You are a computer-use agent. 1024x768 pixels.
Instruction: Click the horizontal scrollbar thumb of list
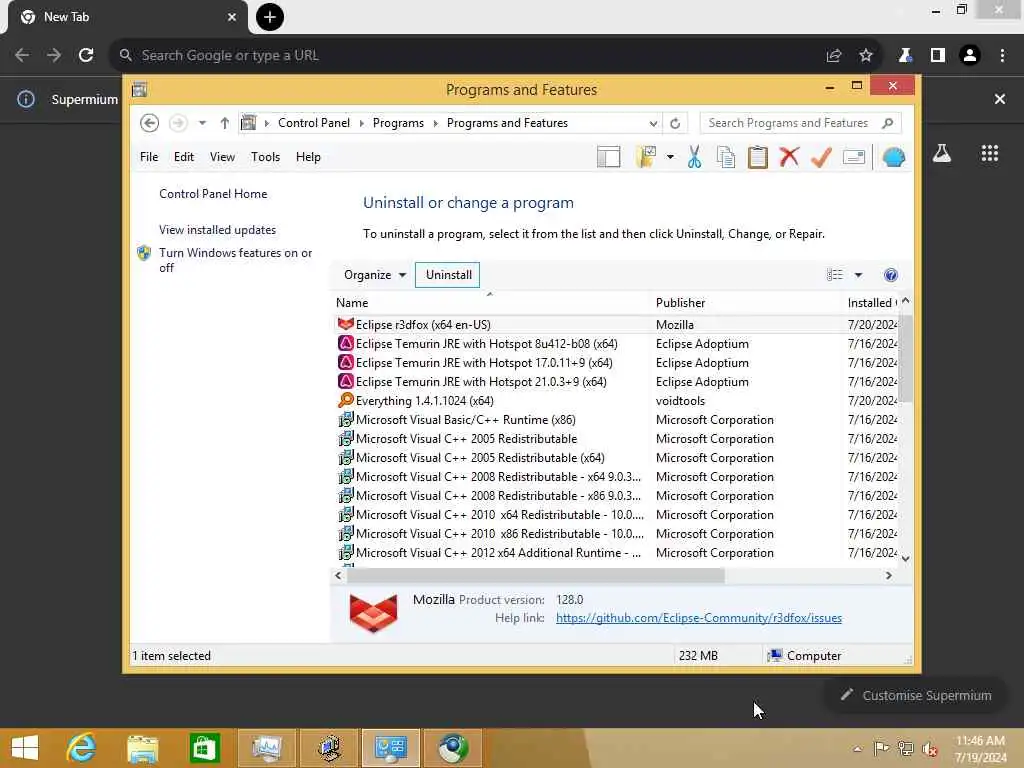[536, 575]
